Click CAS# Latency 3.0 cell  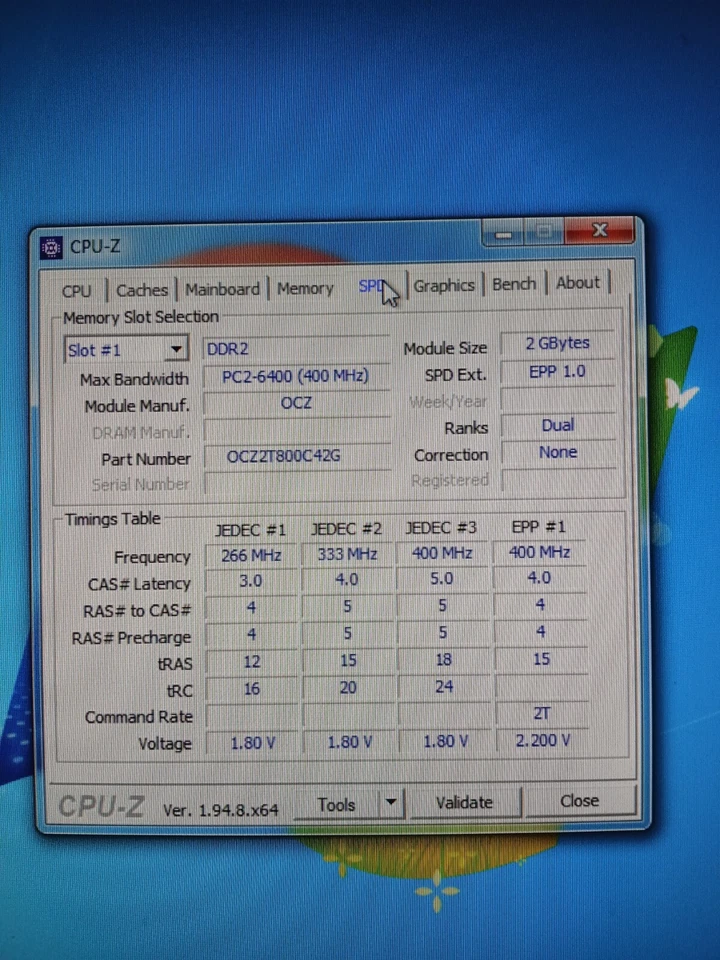tap(251, 581)
